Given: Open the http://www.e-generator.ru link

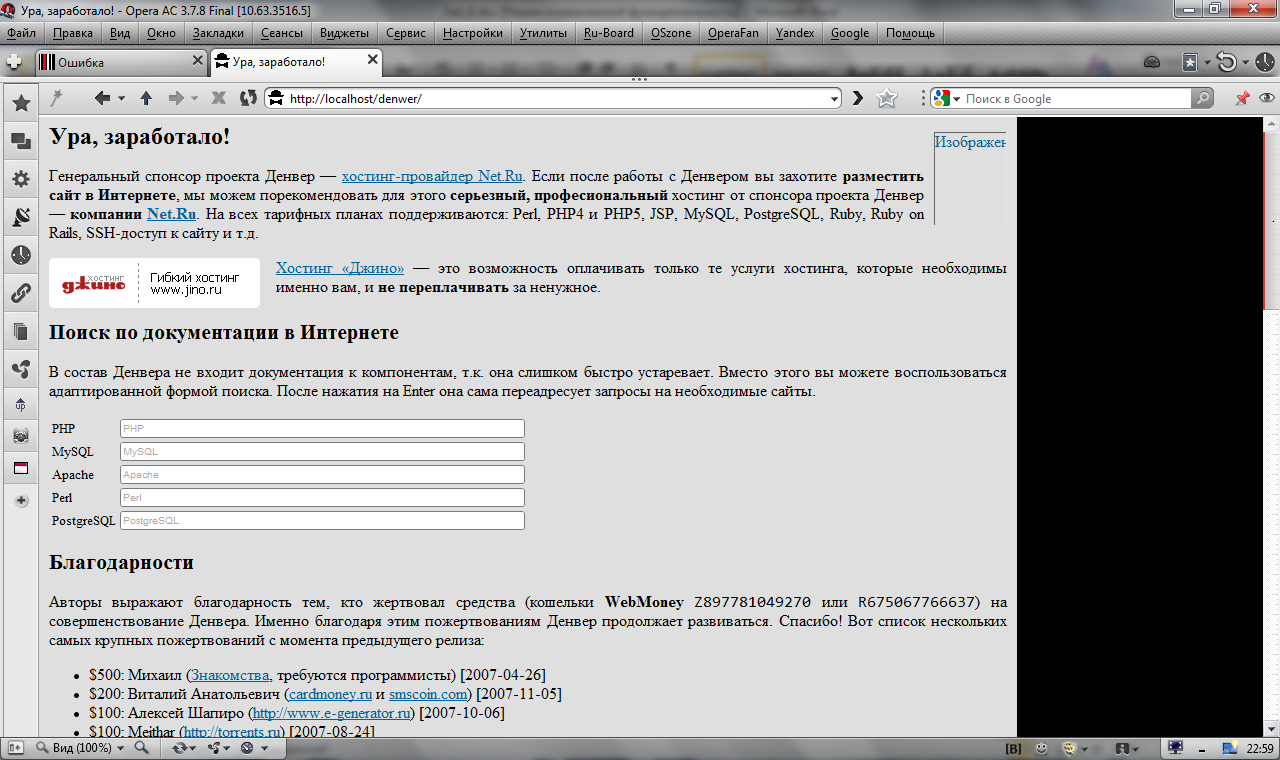Looking at the screenshot, I should click(x=331, y=713).
